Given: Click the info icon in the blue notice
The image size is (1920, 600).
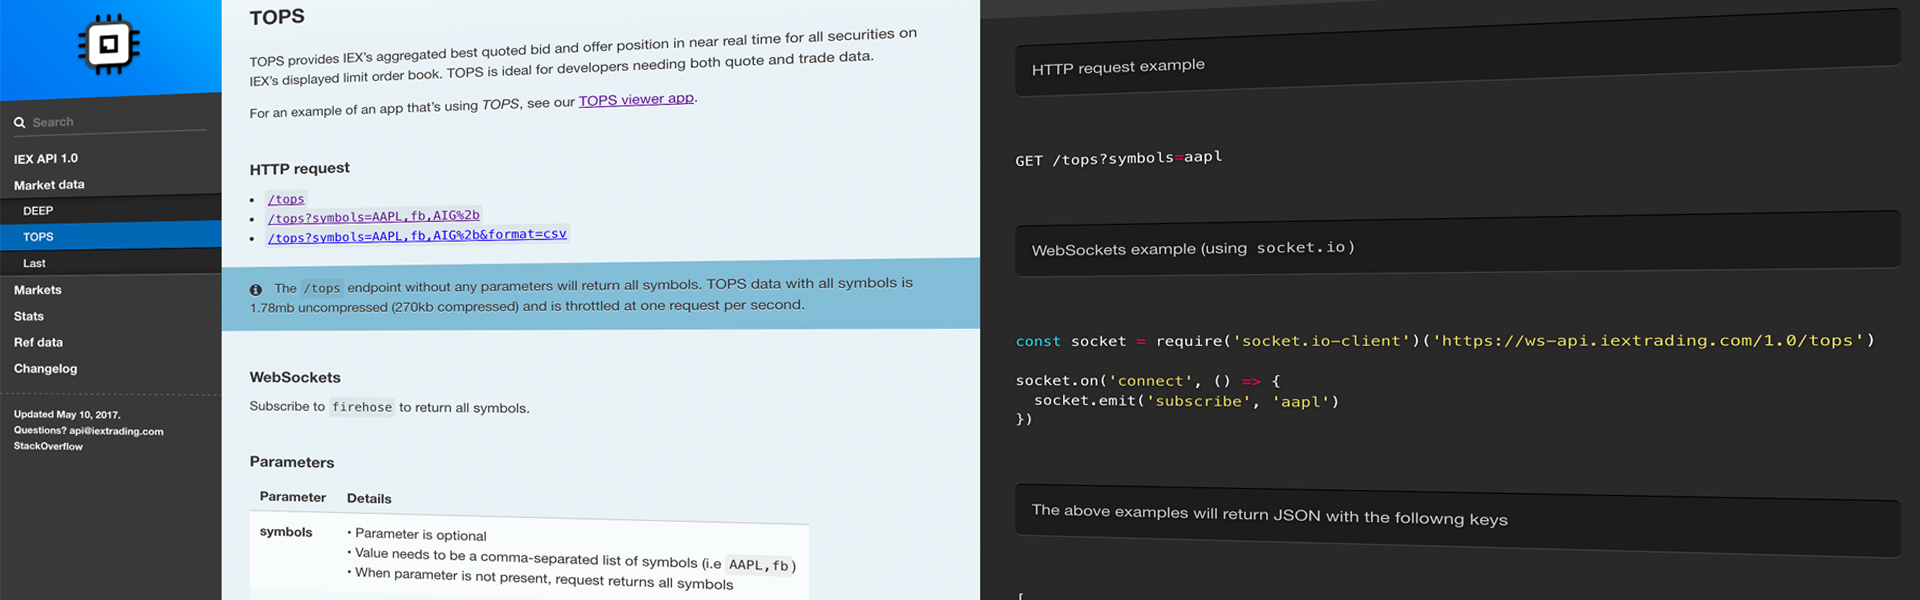Looking at the screenshot, I should (256, 289).
